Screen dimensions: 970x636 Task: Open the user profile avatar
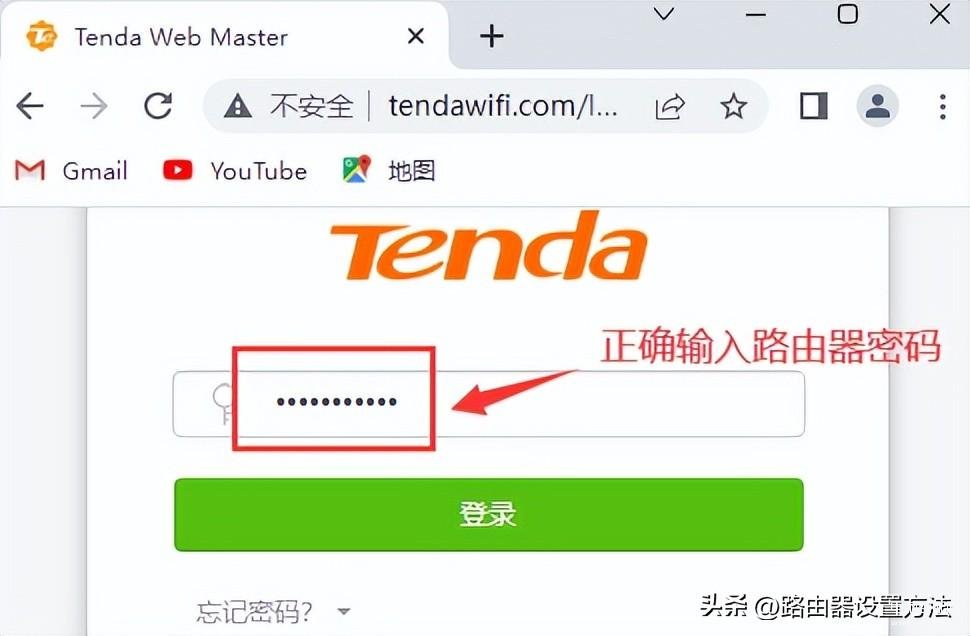tap(877, 106)
